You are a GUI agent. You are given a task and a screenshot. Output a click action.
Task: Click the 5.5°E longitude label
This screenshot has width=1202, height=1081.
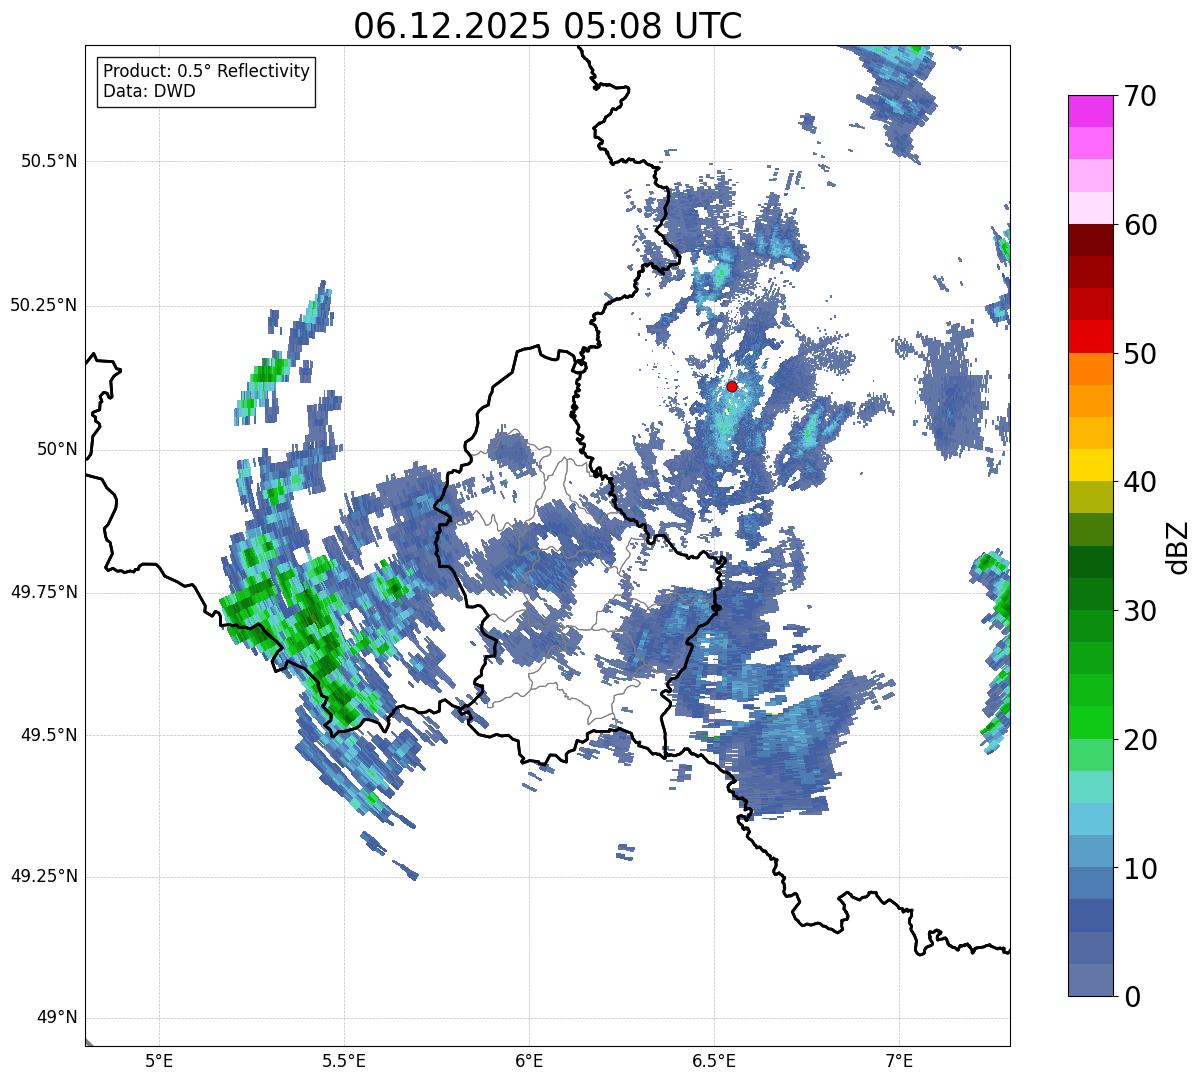(x=344, y=1061)
